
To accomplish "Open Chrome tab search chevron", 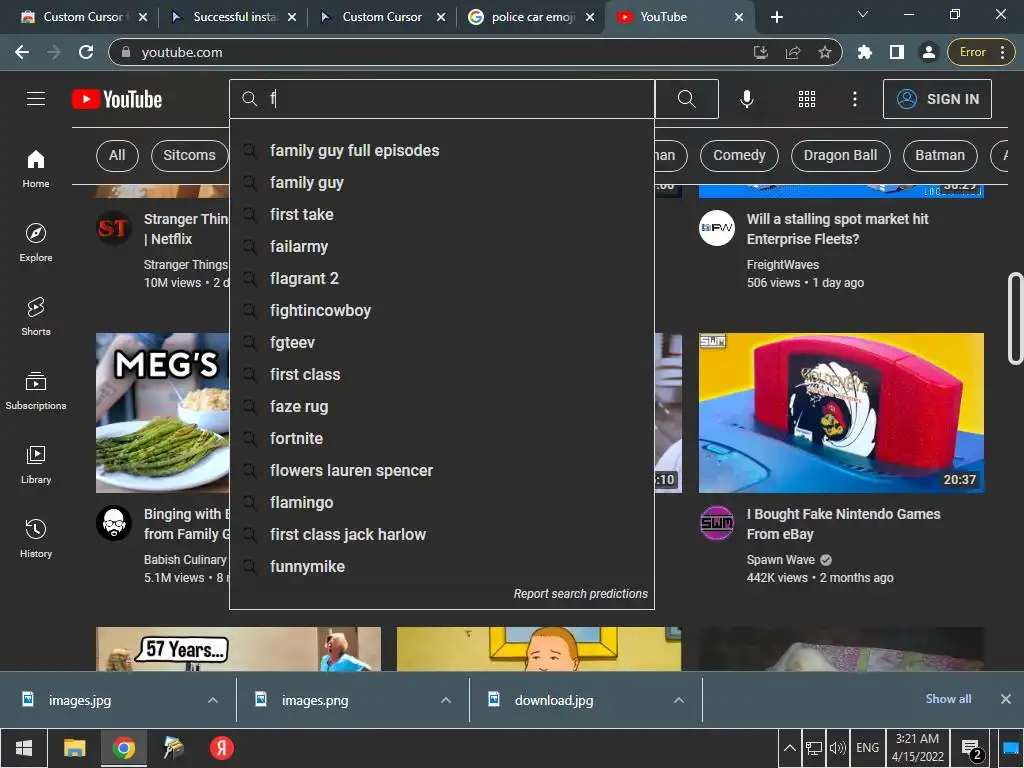I will click(x=863, y=14).
